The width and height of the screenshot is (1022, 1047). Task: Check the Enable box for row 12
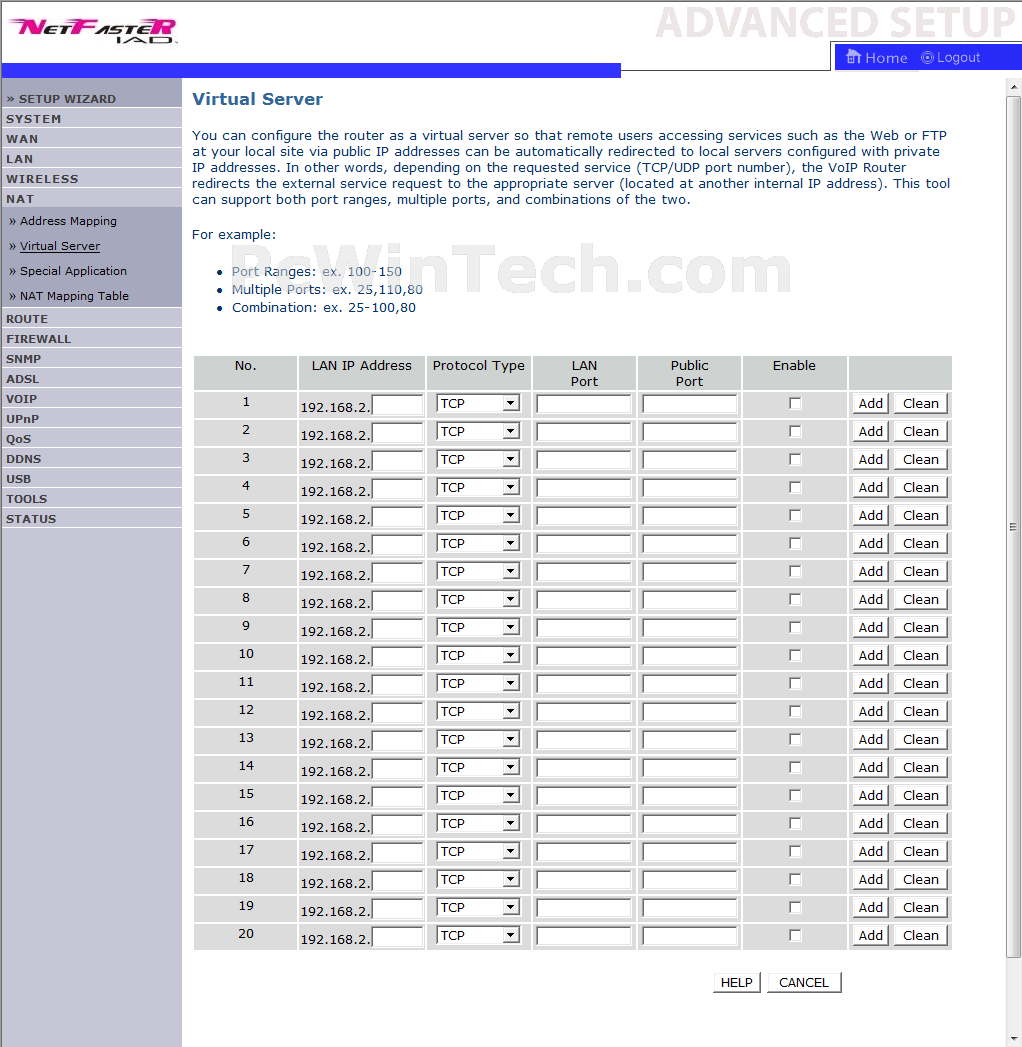[x=794, y=712]
